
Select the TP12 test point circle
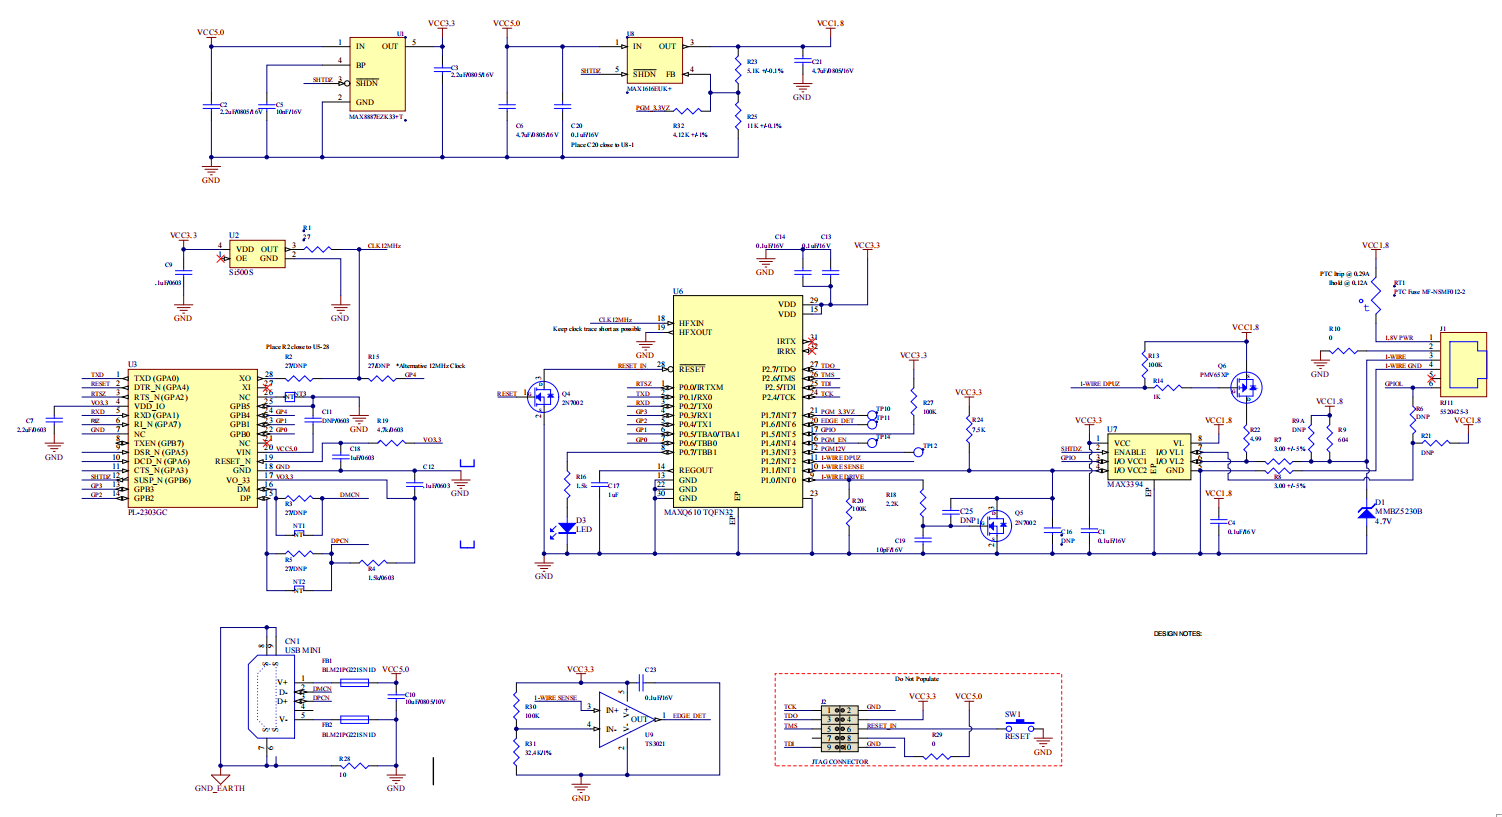(x=917, y=452)
